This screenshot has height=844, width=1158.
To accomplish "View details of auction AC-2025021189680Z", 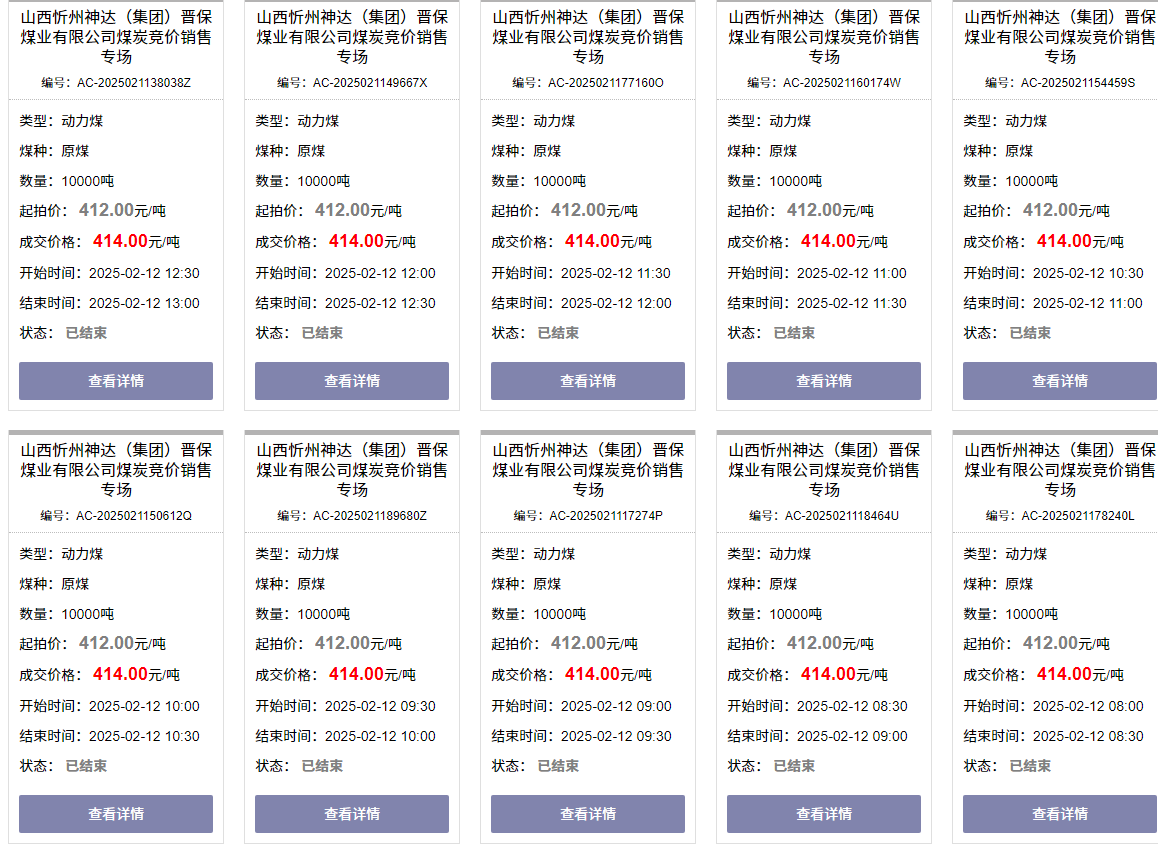I will coord(352,814).
